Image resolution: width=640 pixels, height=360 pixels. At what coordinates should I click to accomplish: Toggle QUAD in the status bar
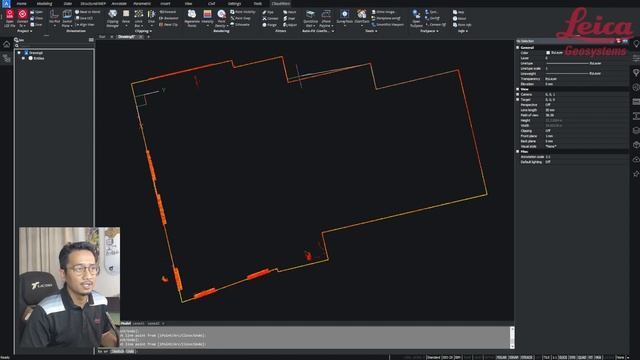click(x=582, y=357)
